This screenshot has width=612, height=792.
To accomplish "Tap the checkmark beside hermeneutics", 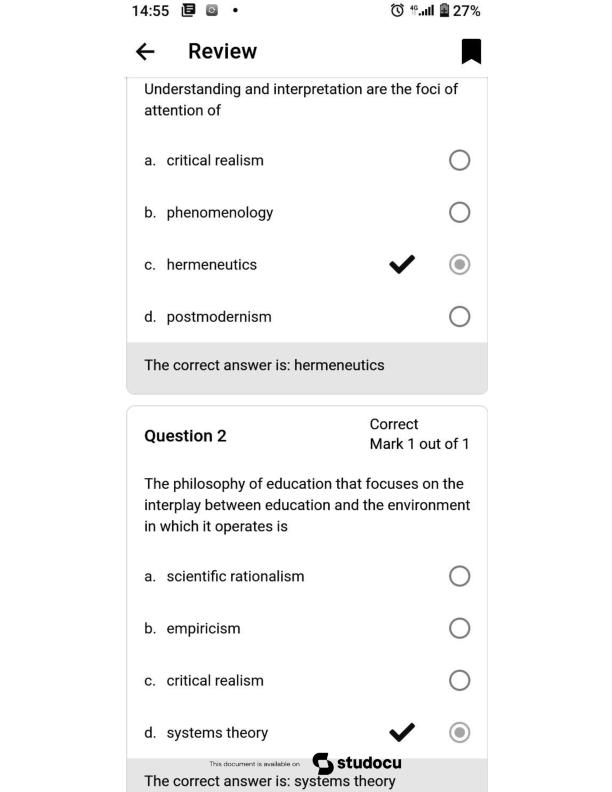I will click(x=402, y=264).
